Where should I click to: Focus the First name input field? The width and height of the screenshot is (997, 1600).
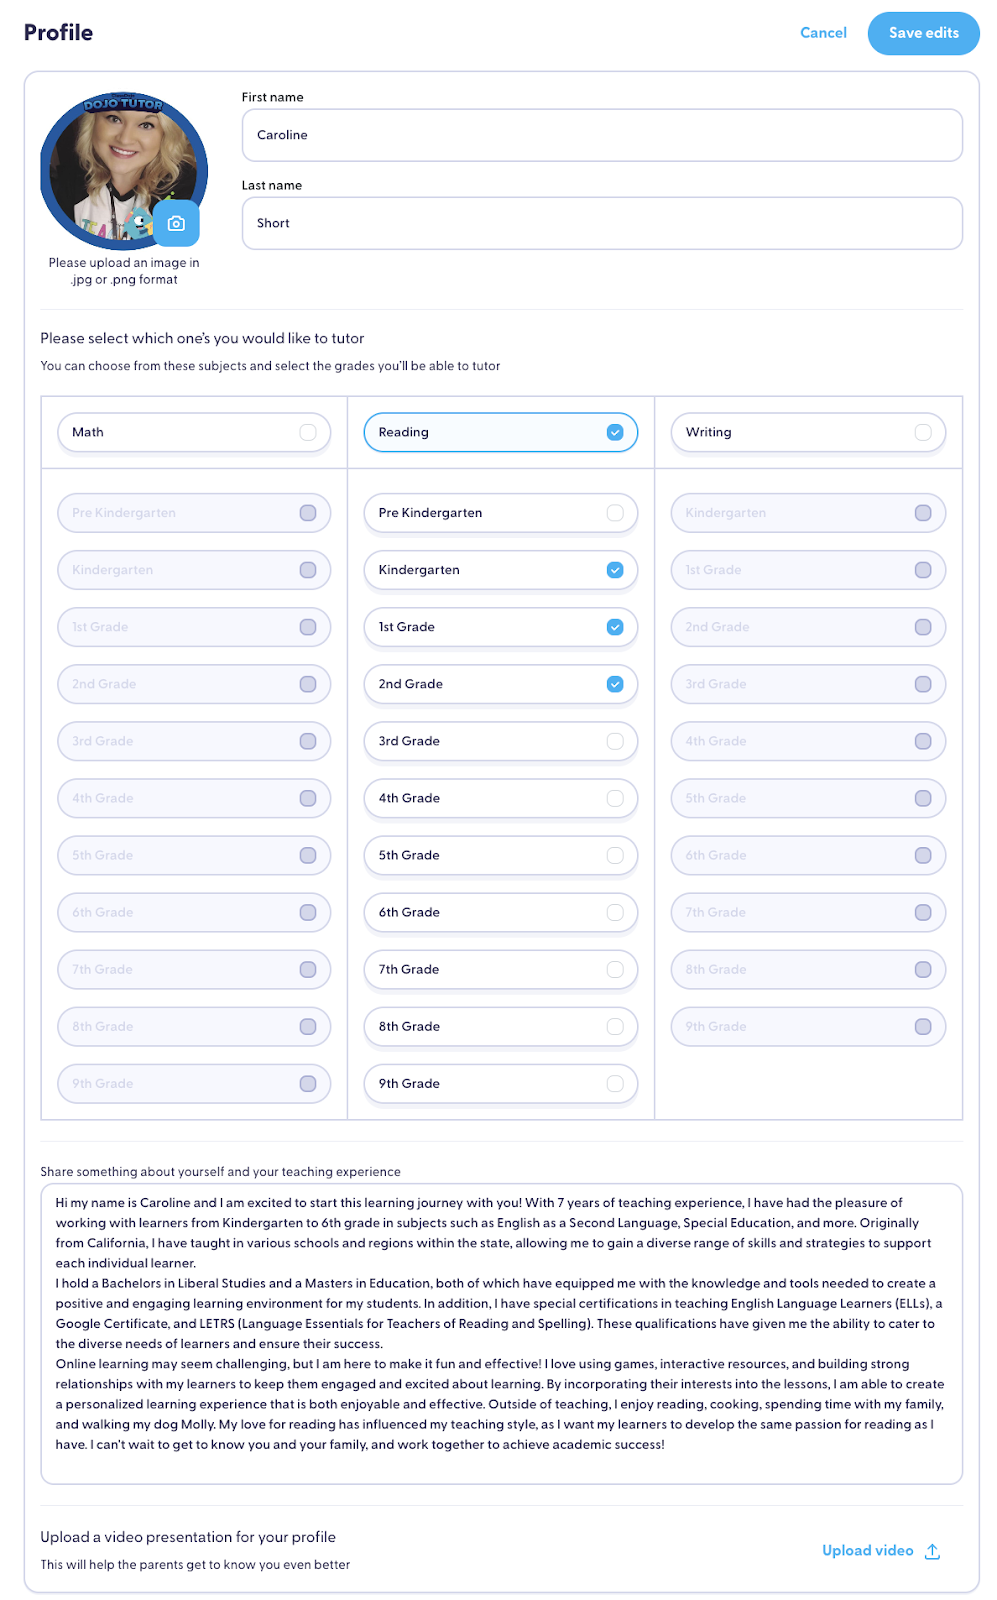coord(602,135)
